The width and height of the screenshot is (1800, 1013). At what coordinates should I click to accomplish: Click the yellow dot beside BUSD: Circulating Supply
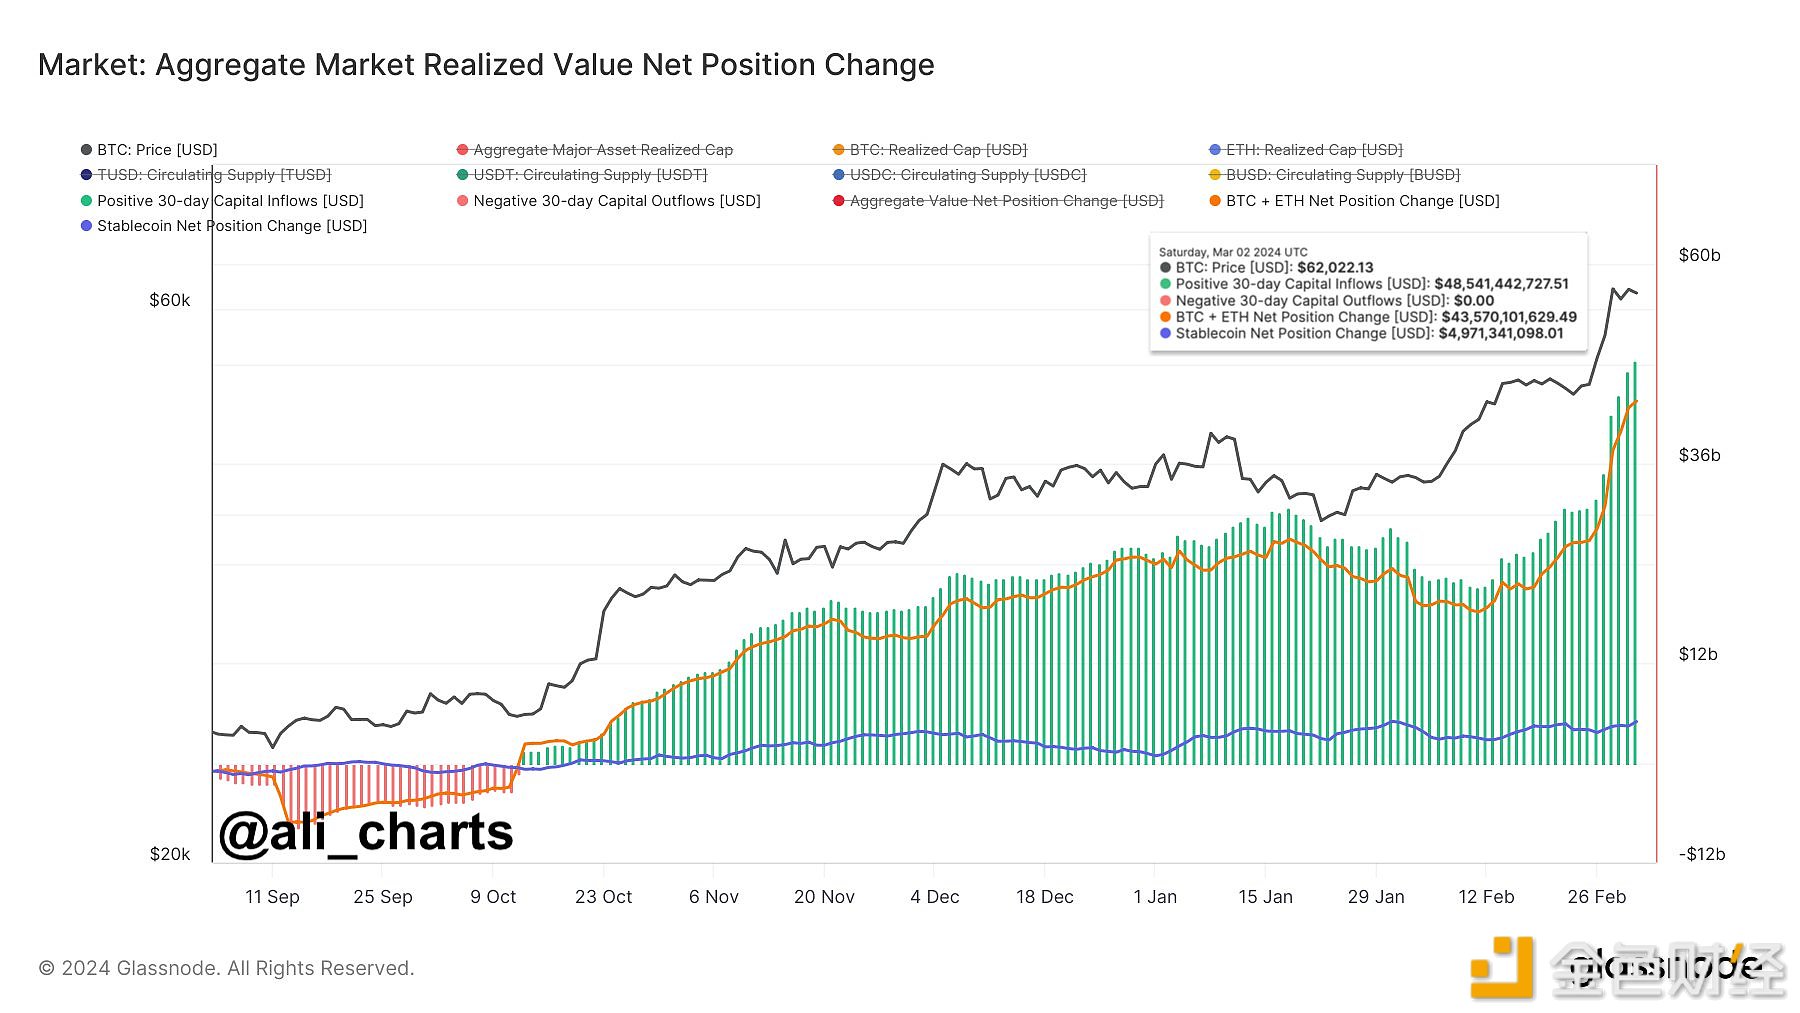(x=1215, y=175)
